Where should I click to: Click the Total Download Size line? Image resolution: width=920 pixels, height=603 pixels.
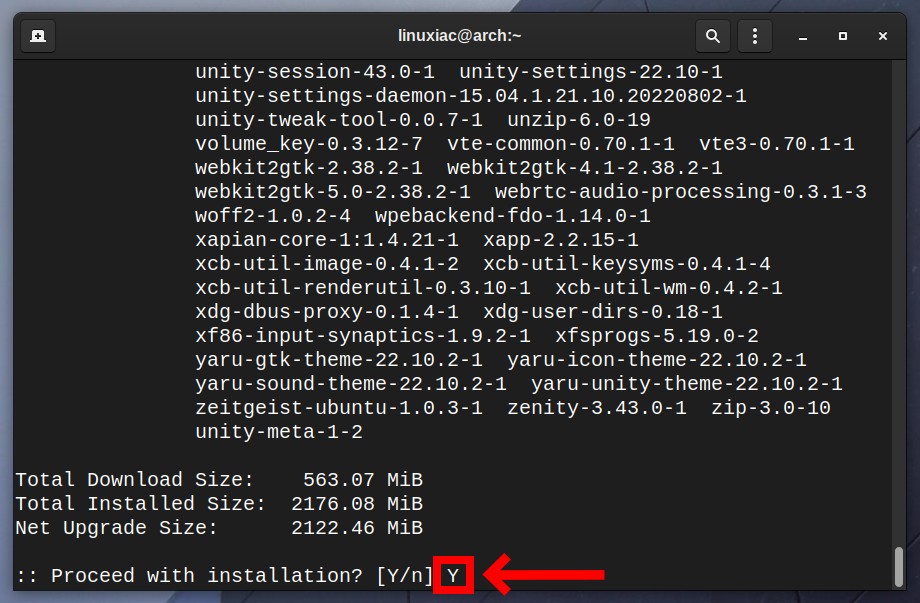[x=219, y=480]
